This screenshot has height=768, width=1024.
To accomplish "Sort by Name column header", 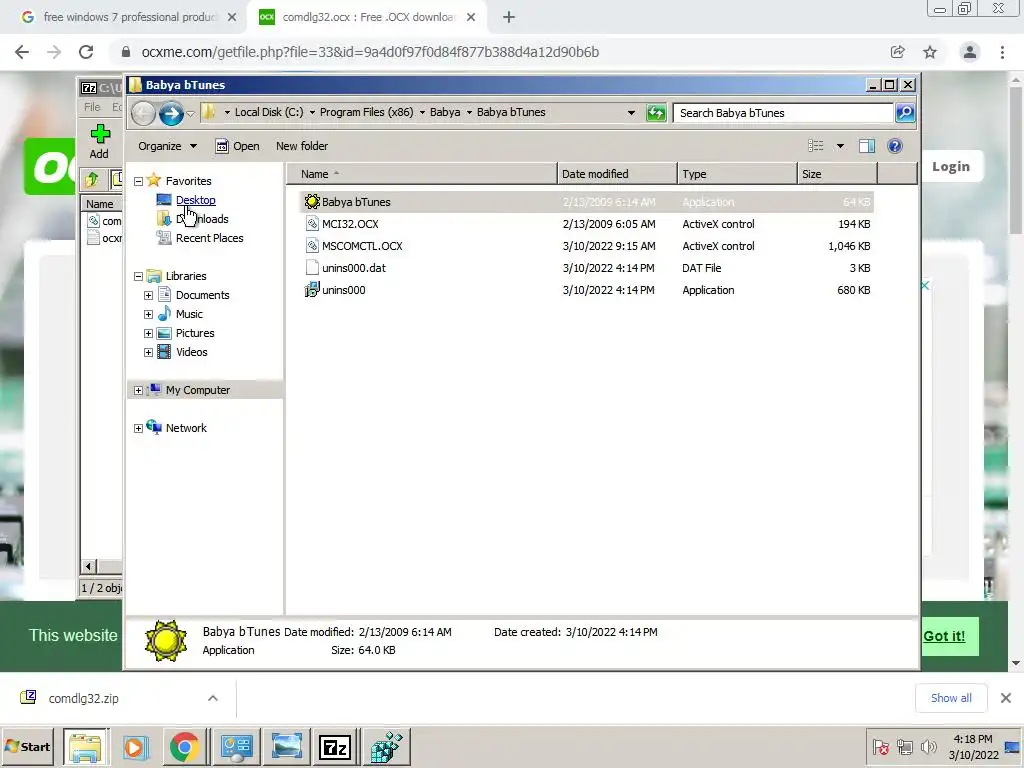I will (422, 174).
